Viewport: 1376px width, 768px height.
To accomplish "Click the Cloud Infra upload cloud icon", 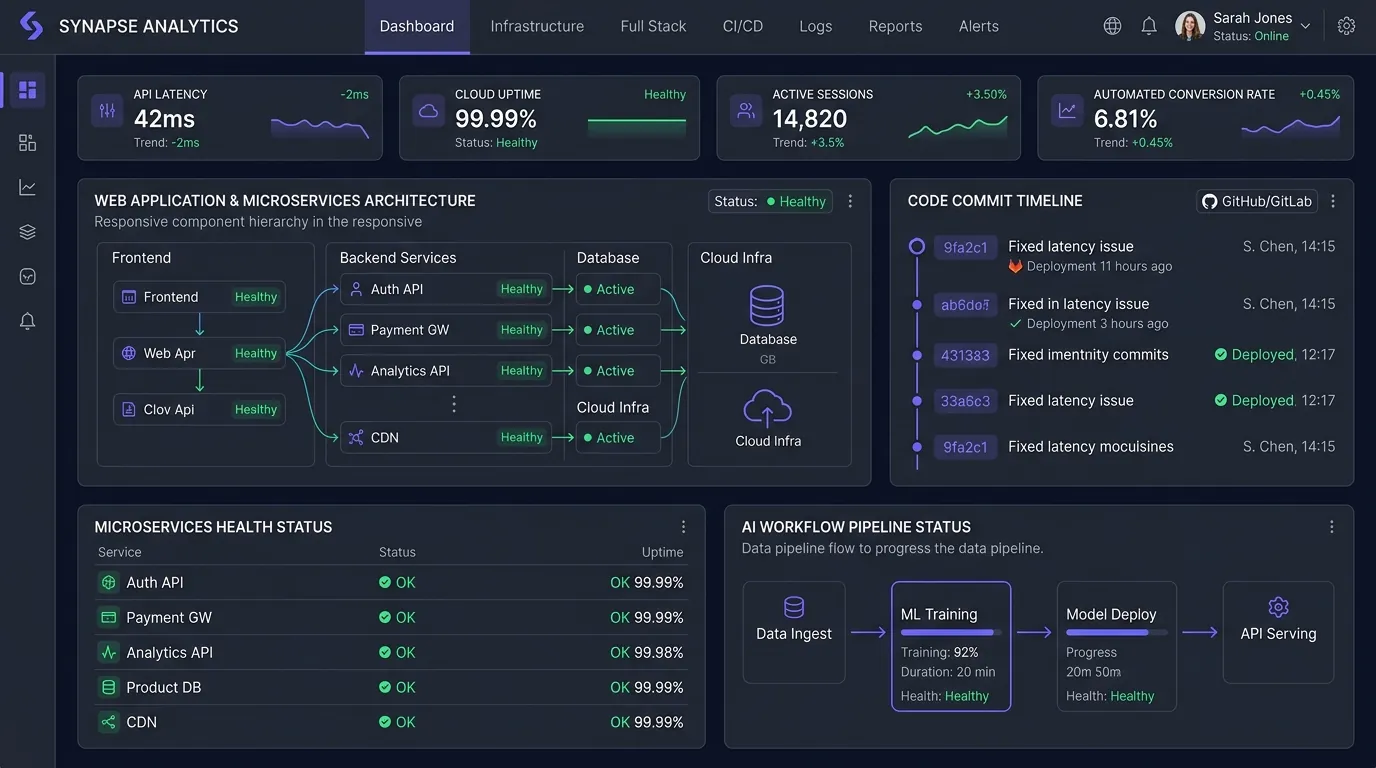I will 767,409.
